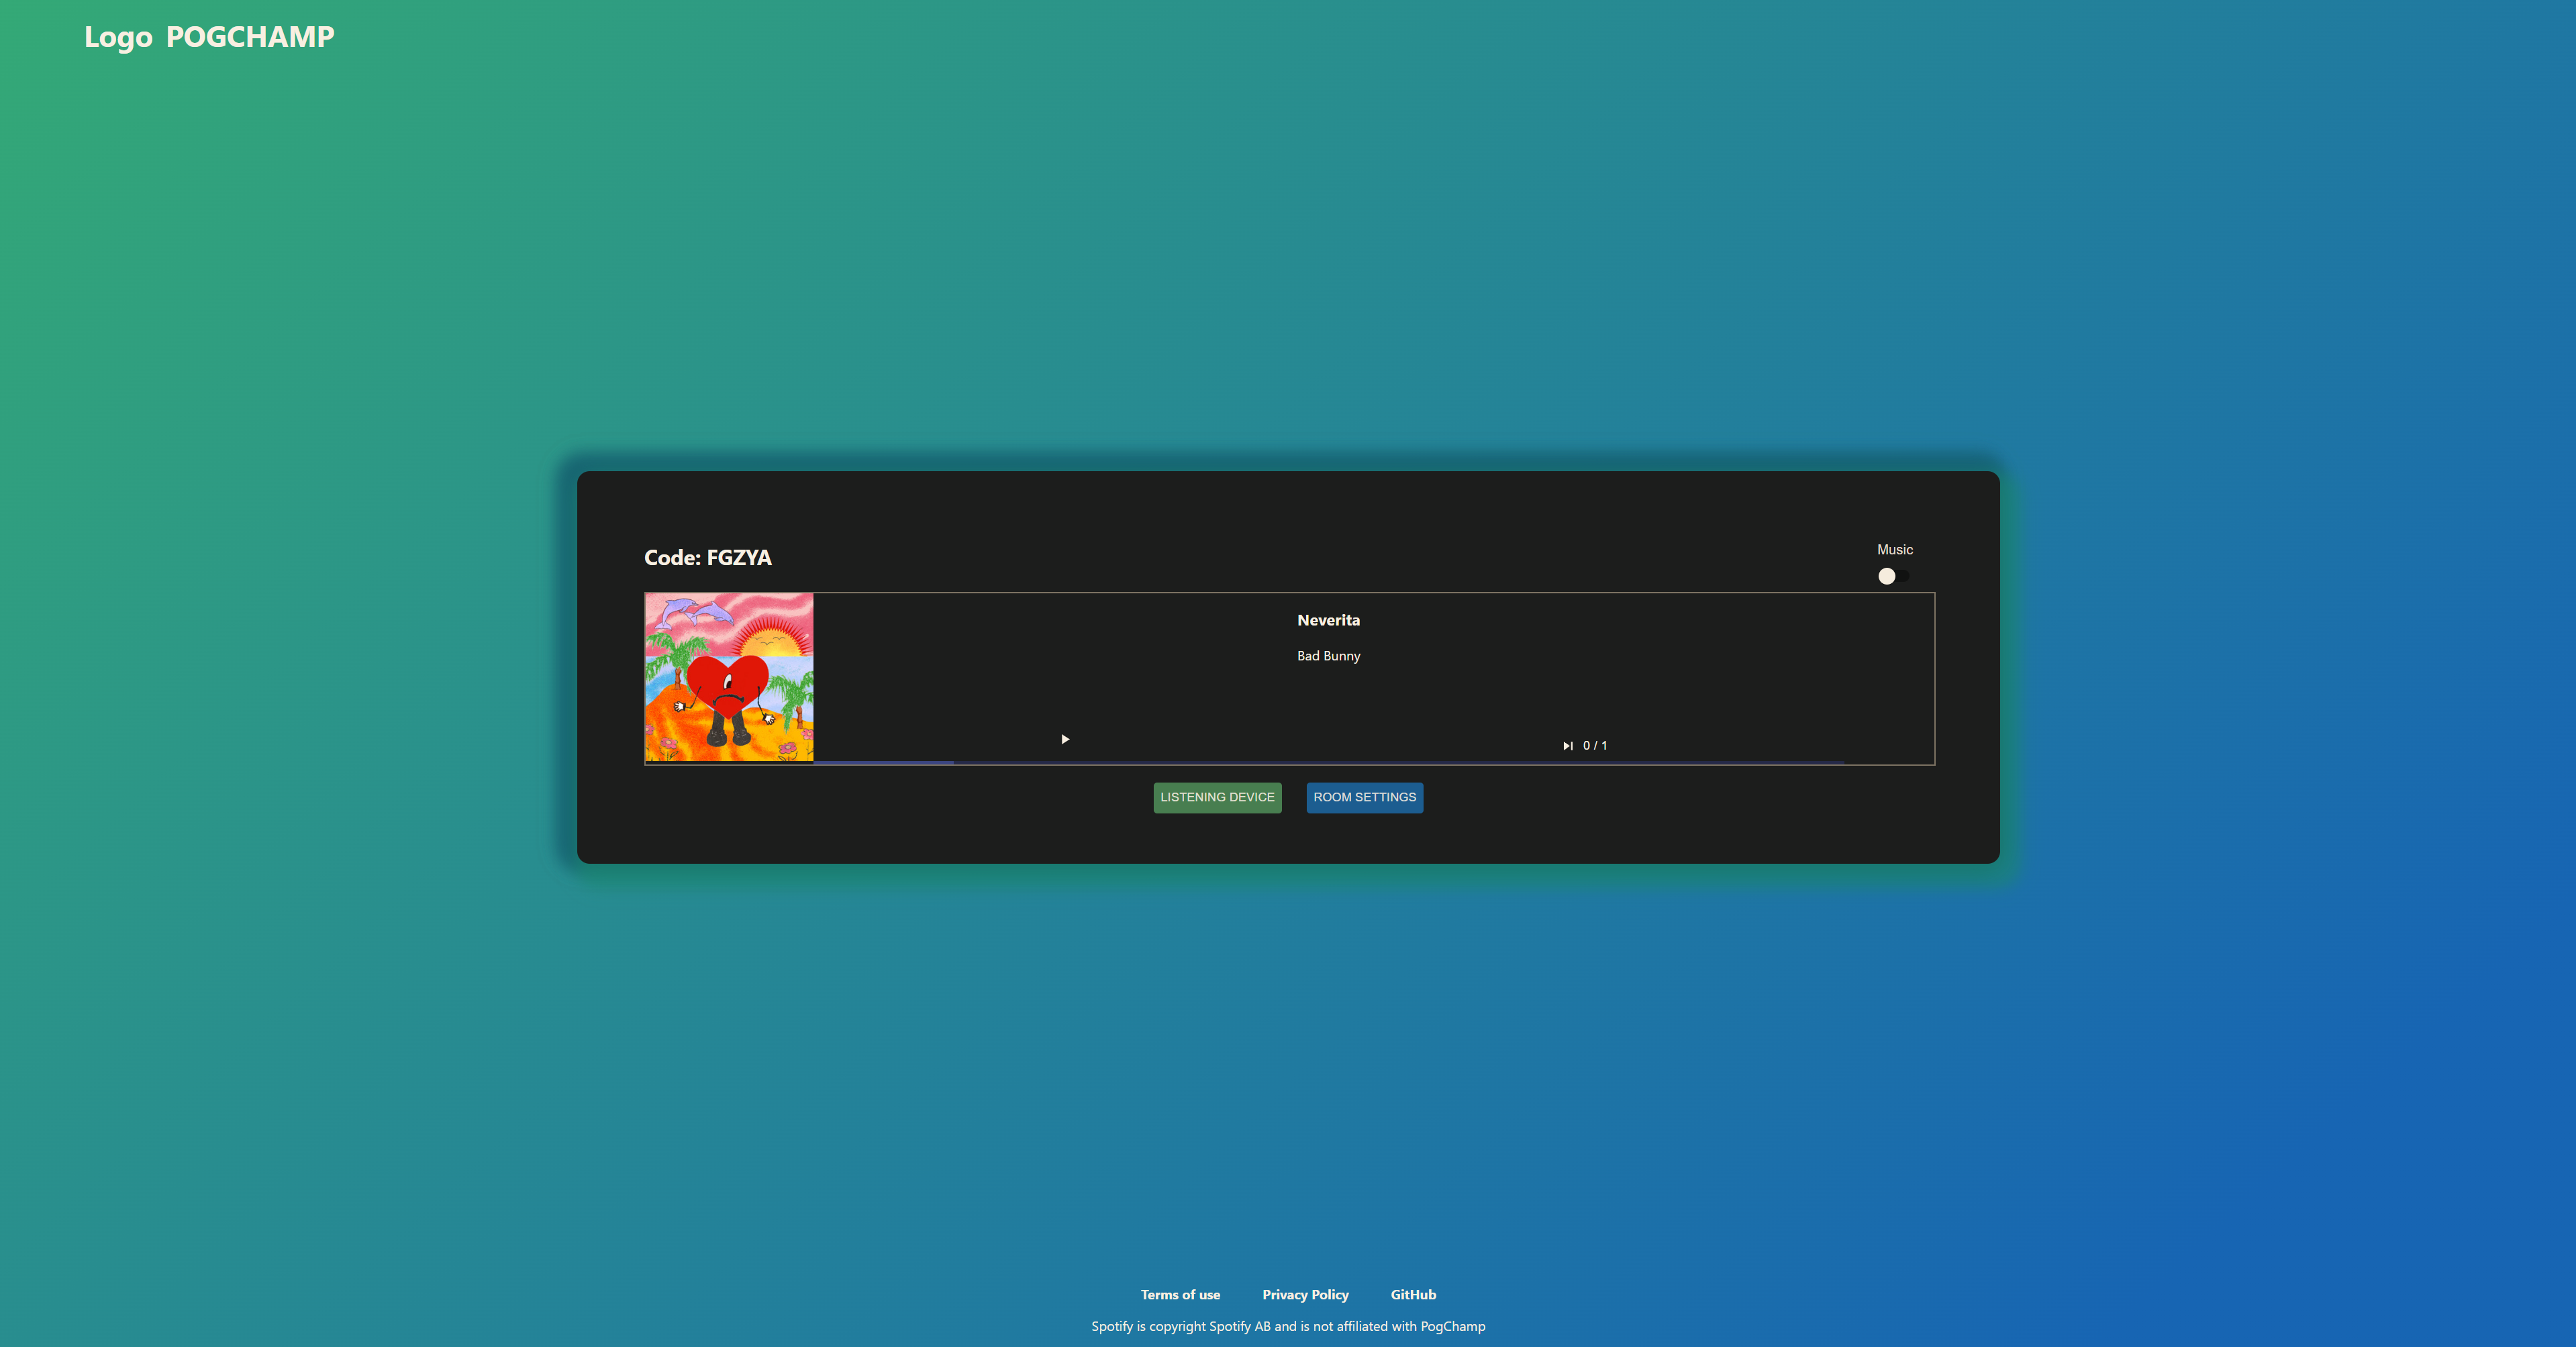Select the Bad Bunny album artwork
The image size is (2576, 1347).
coord(729,677)
